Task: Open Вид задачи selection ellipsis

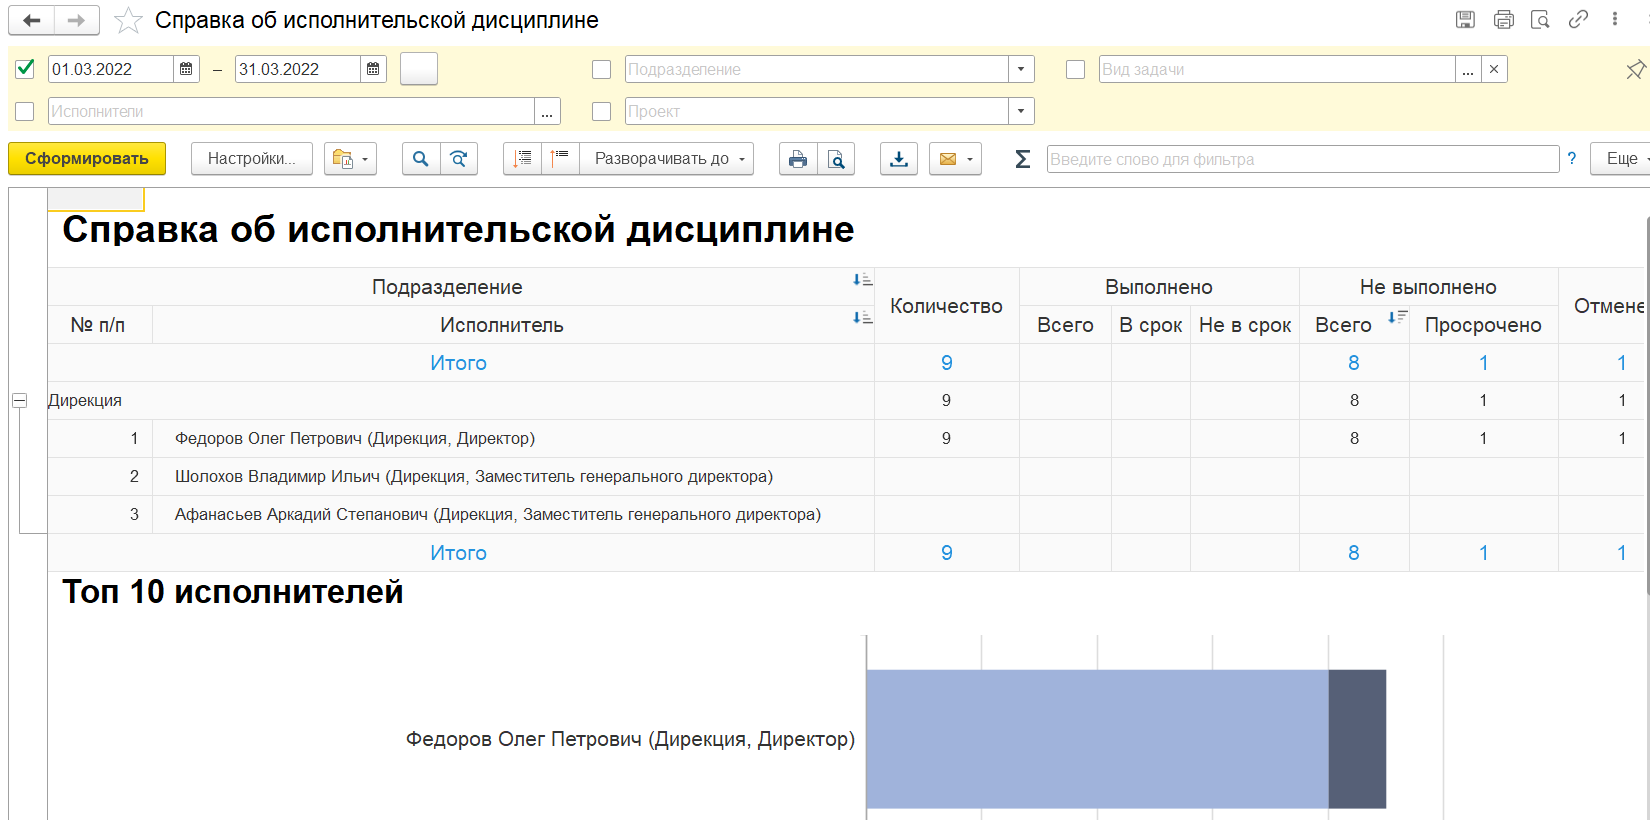Action: click(1468, 69)
